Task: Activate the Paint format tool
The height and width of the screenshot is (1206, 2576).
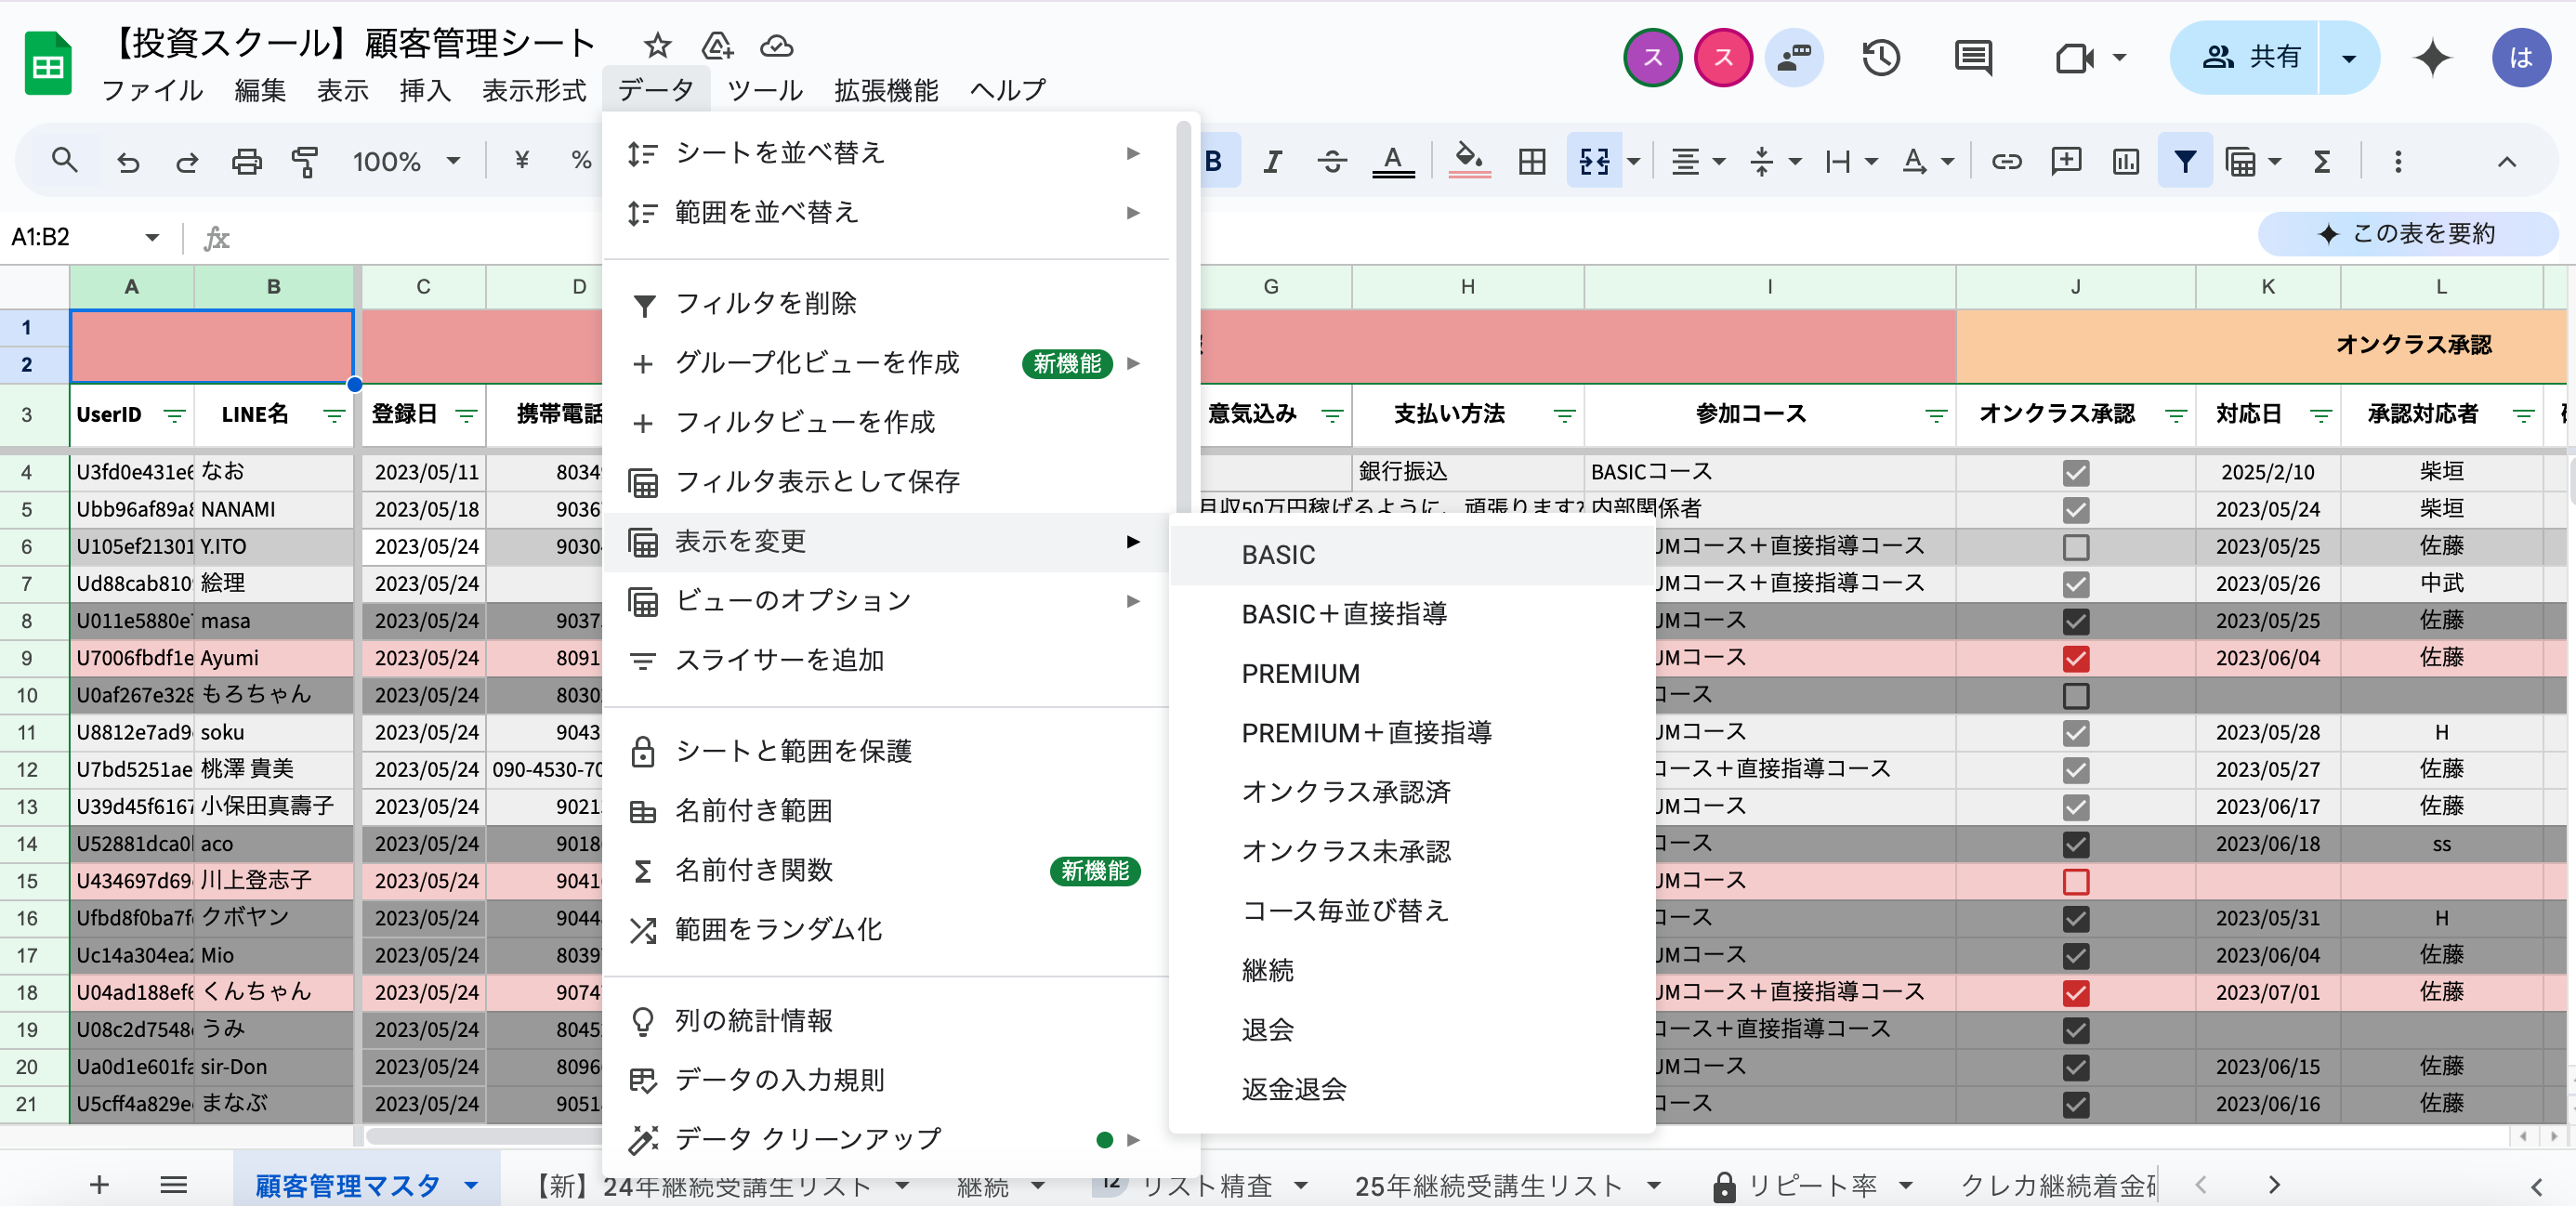Action: [x=305, y=160]
